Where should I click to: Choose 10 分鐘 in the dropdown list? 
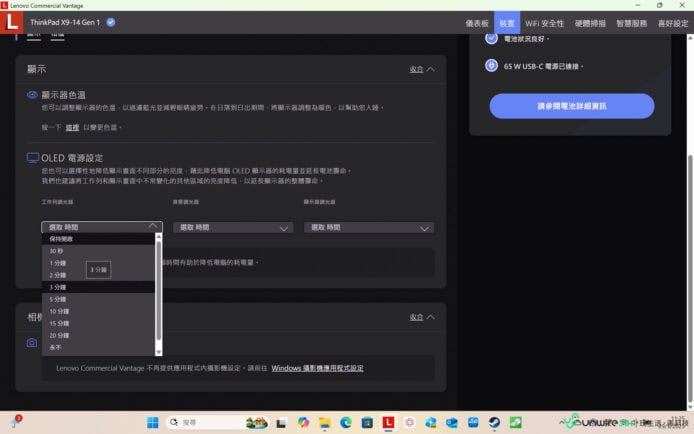tap(98, 311)
